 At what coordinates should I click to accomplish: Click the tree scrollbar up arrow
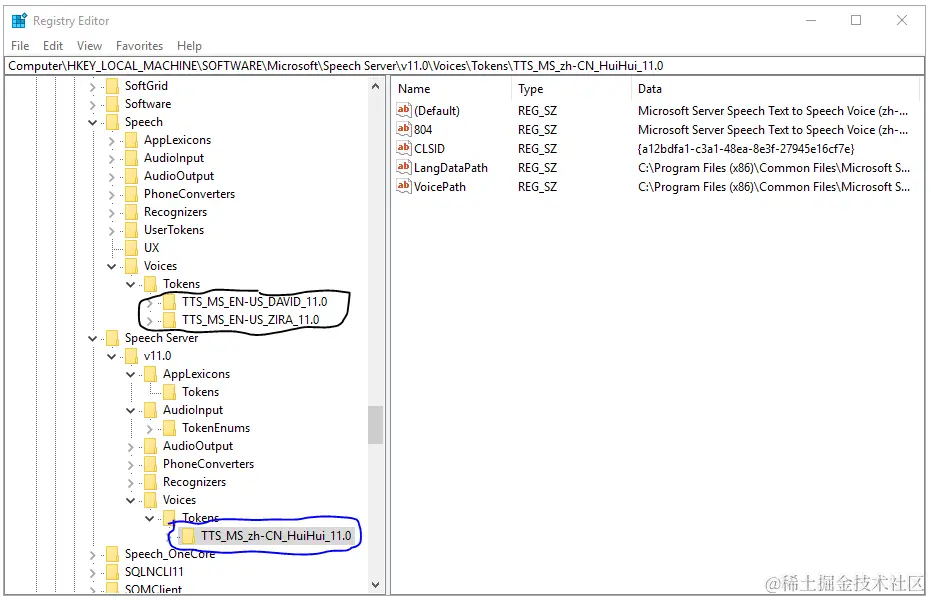[x=375, y=87]
